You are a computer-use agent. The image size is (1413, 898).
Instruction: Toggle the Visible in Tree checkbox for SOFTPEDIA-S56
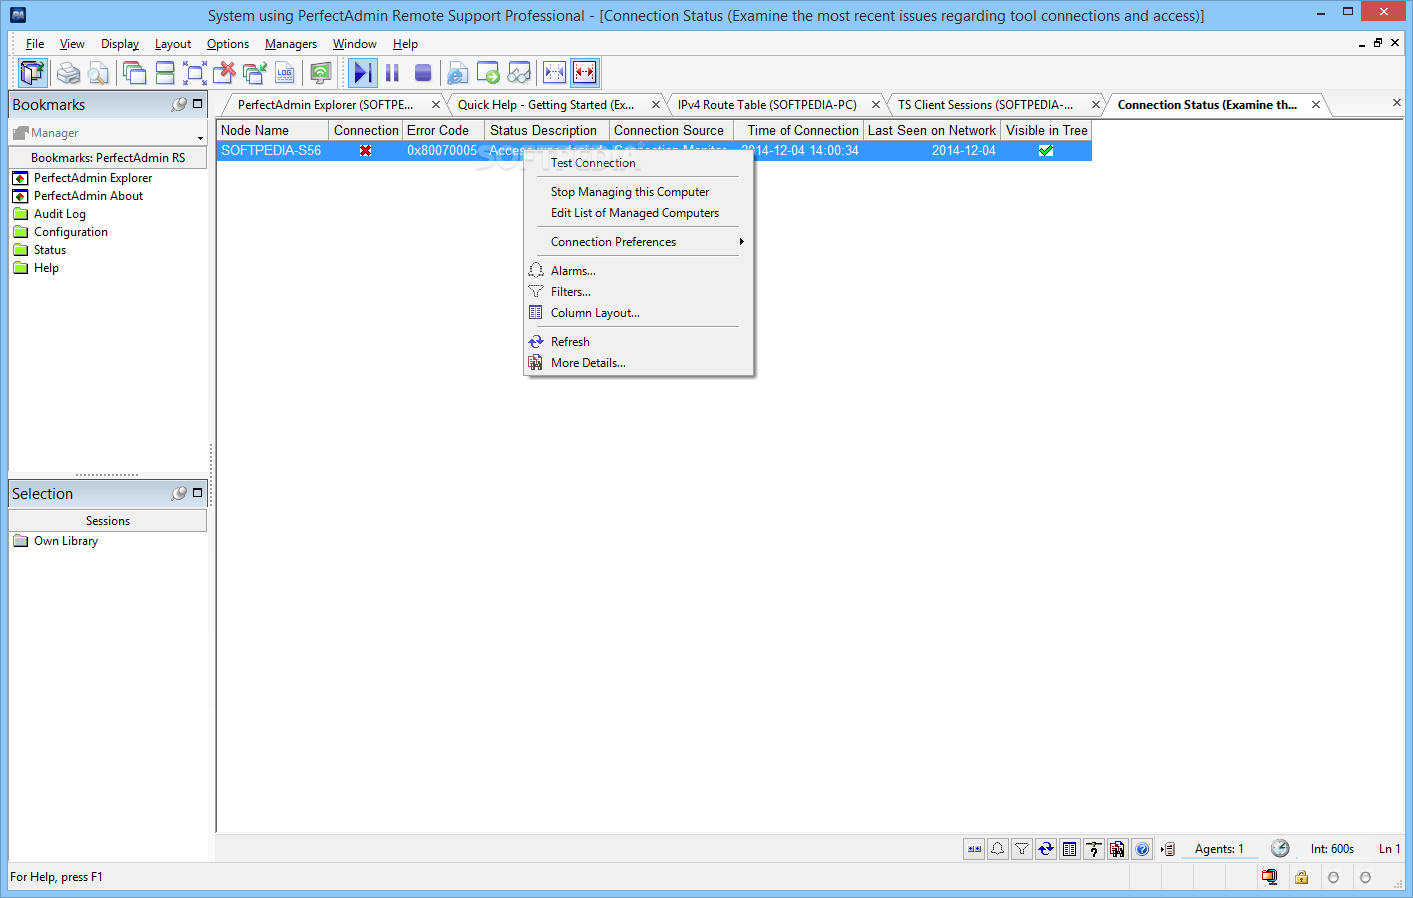[1046, 151]
